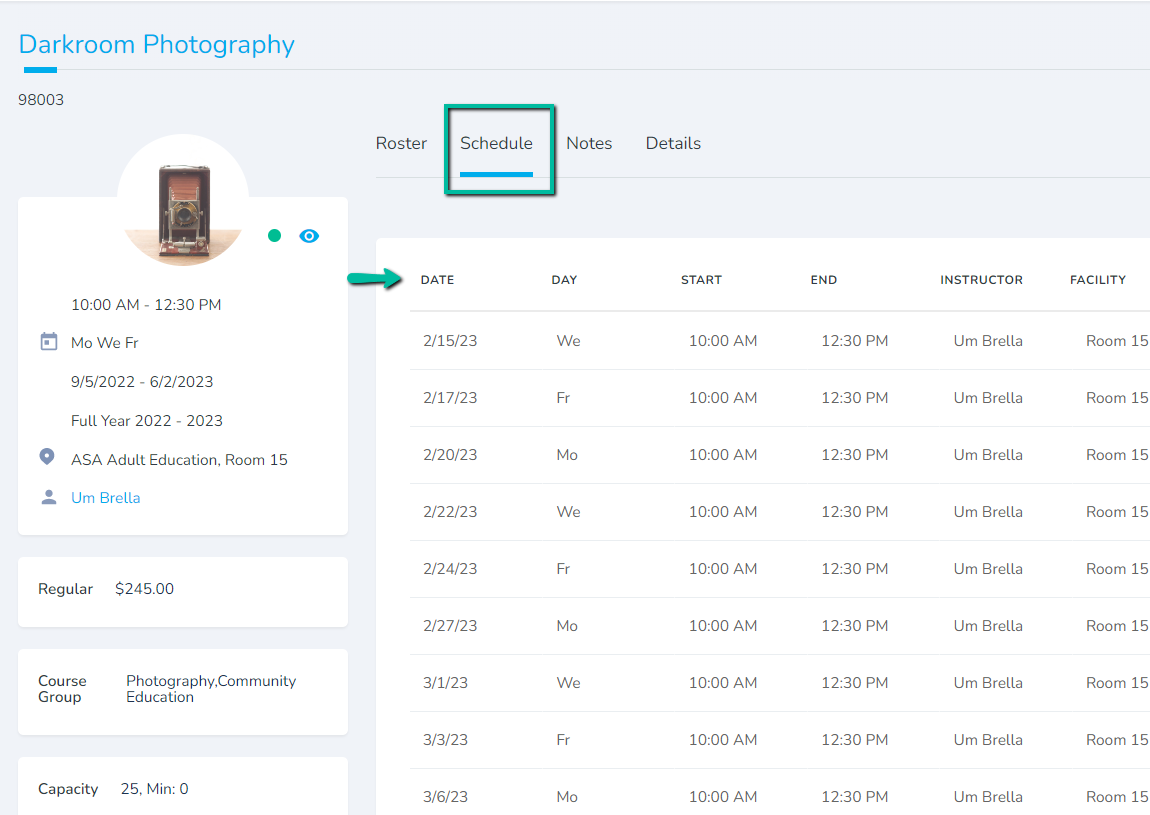1150x815 pixels.
Task: Sort by the FACILITY column header
Action: pos(1098,279)
